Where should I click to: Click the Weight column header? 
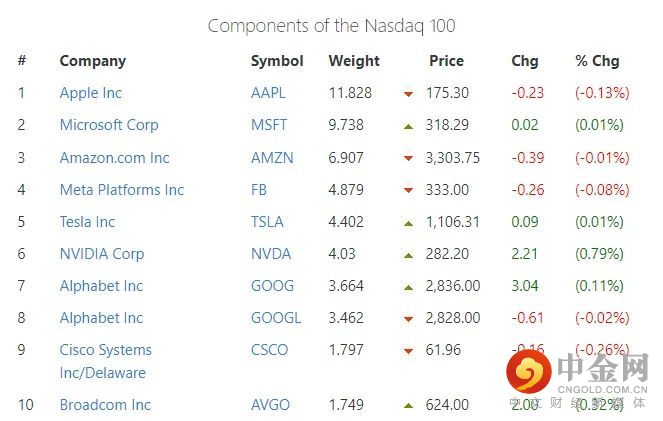click(x=354, y=60)
